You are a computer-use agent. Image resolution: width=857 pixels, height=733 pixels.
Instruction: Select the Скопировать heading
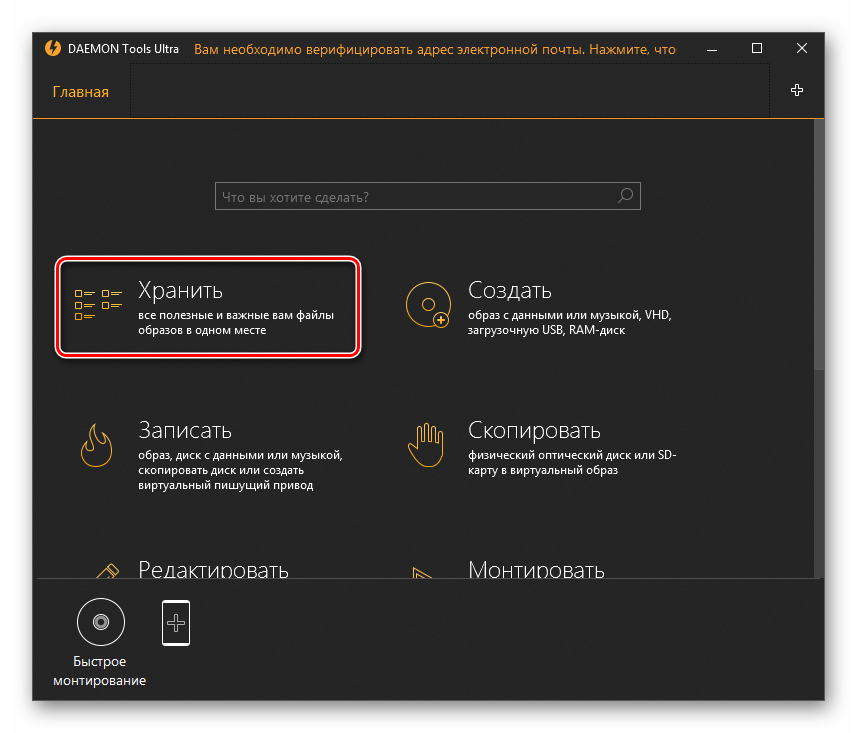coord(534,430)
